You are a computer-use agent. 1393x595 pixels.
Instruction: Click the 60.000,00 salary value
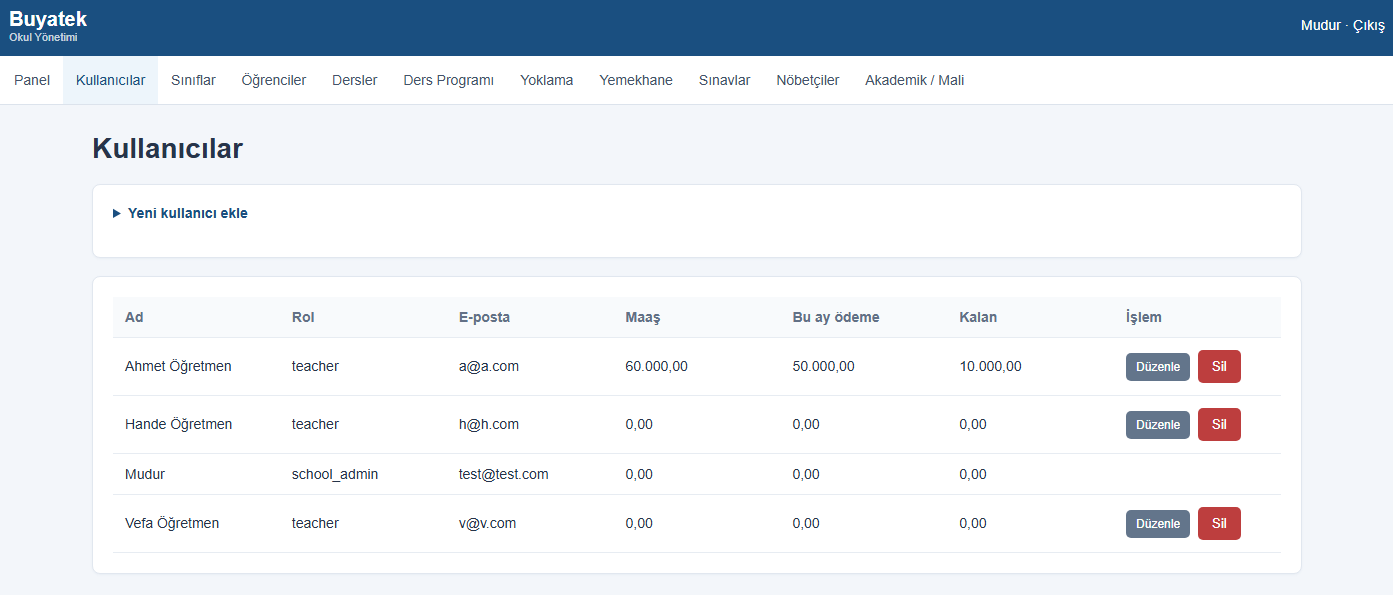point(657,366)
